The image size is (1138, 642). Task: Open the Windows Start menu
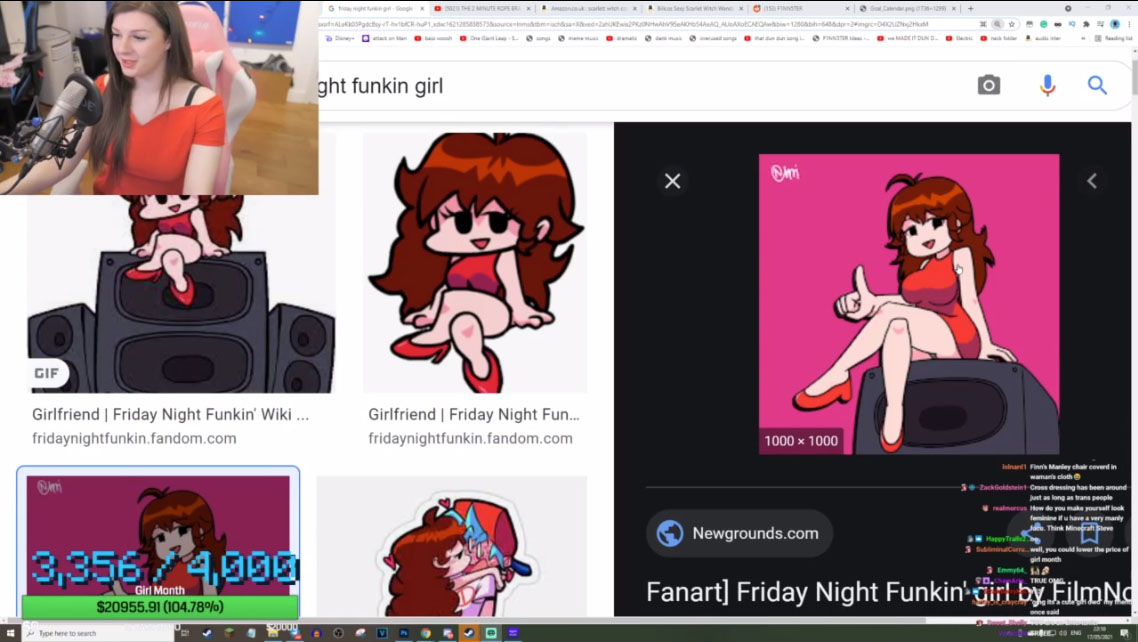pos(10,633)
